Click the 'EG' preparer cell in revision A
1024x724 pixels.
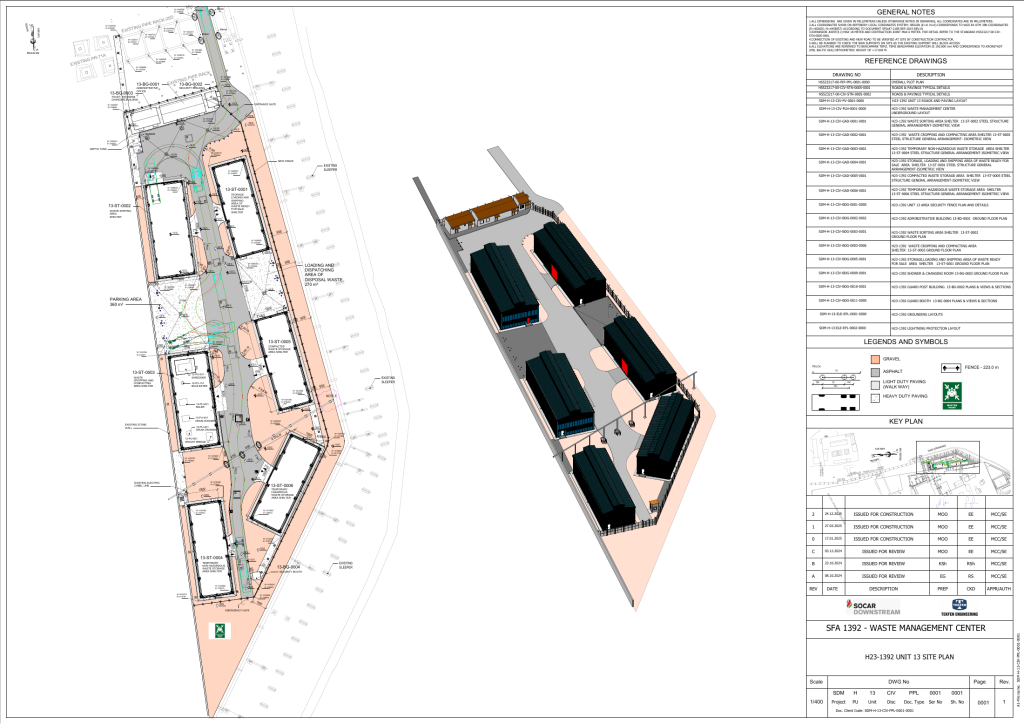click(x=942, y=576)
